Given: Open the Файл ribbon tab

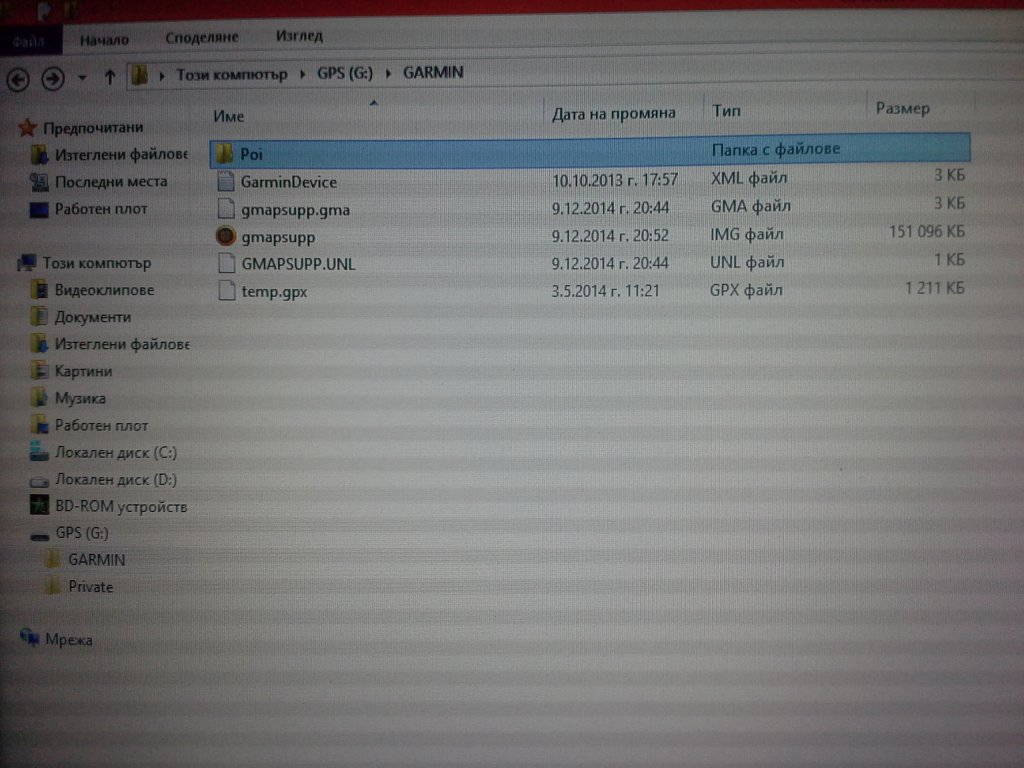Looking at the screenshot, I should 29,41.
